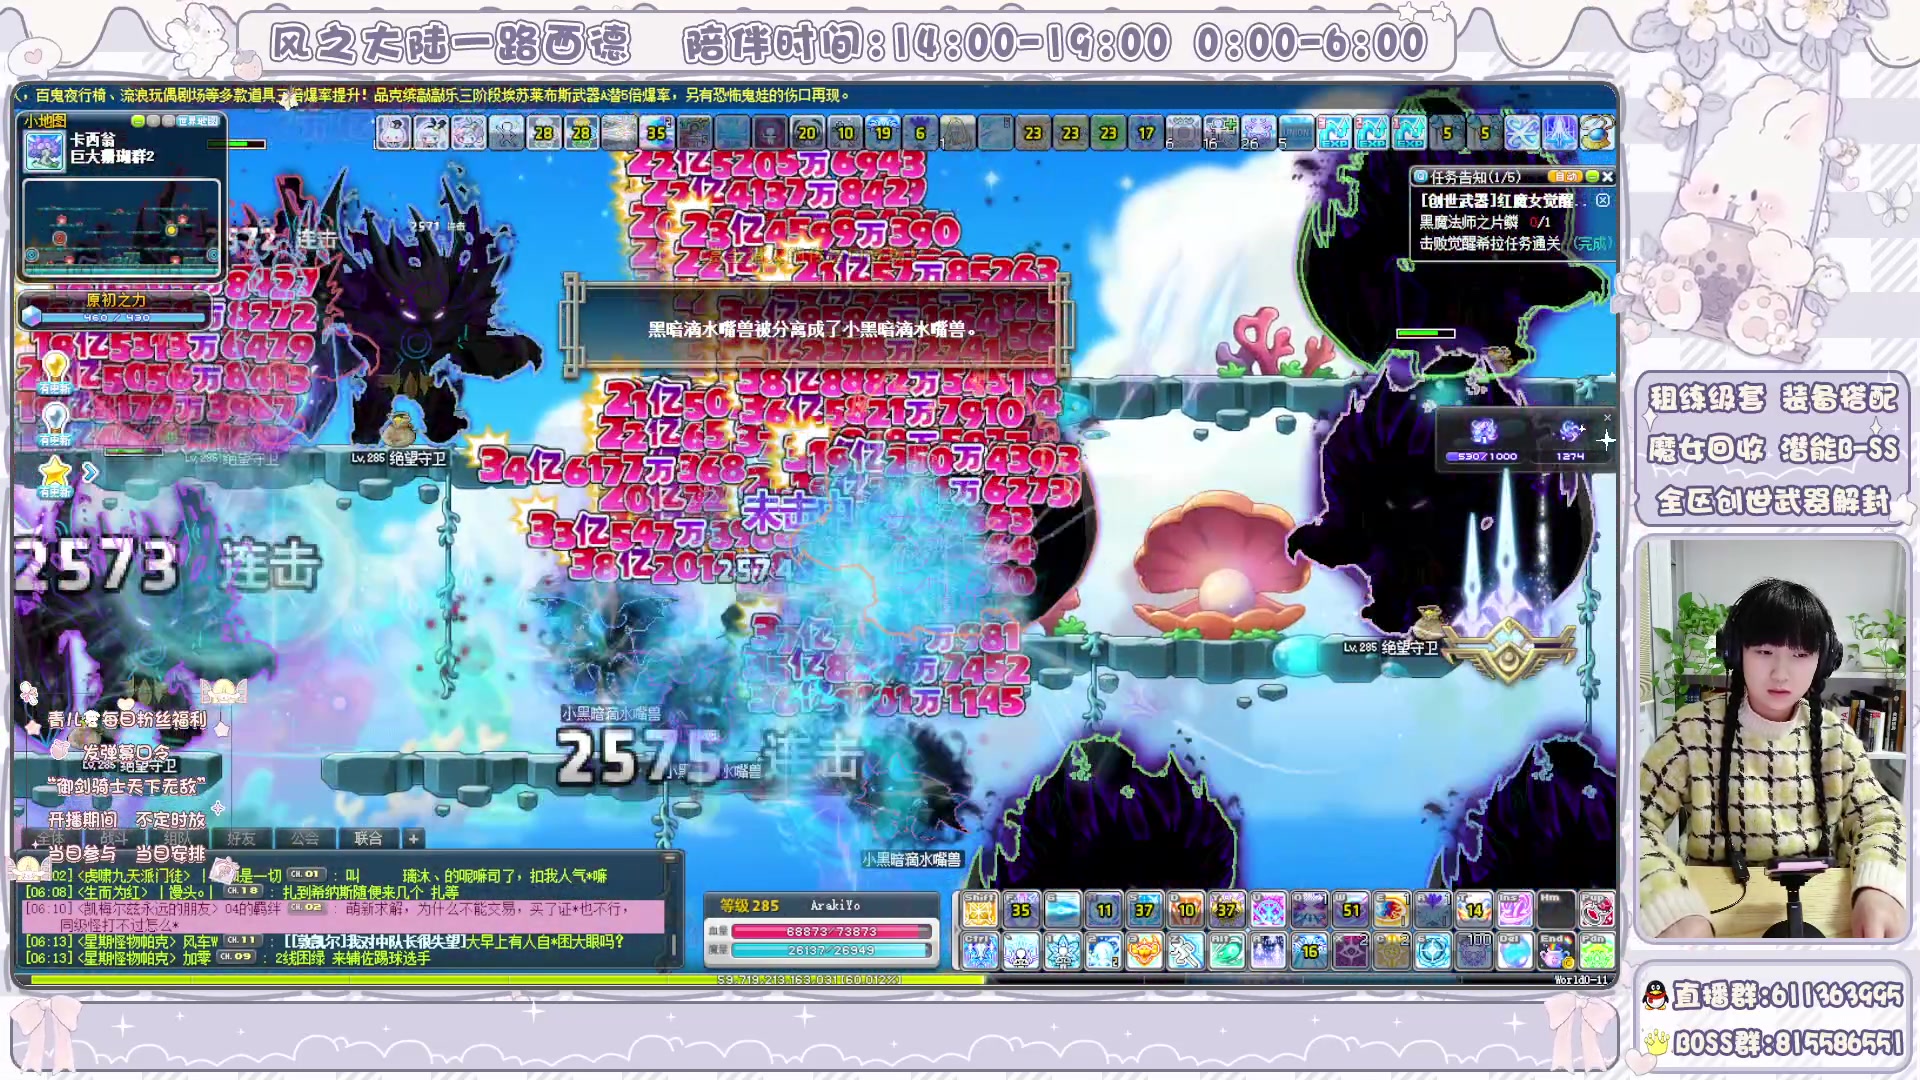Activate the Ctrl-key attack skill

coord(980,952)
